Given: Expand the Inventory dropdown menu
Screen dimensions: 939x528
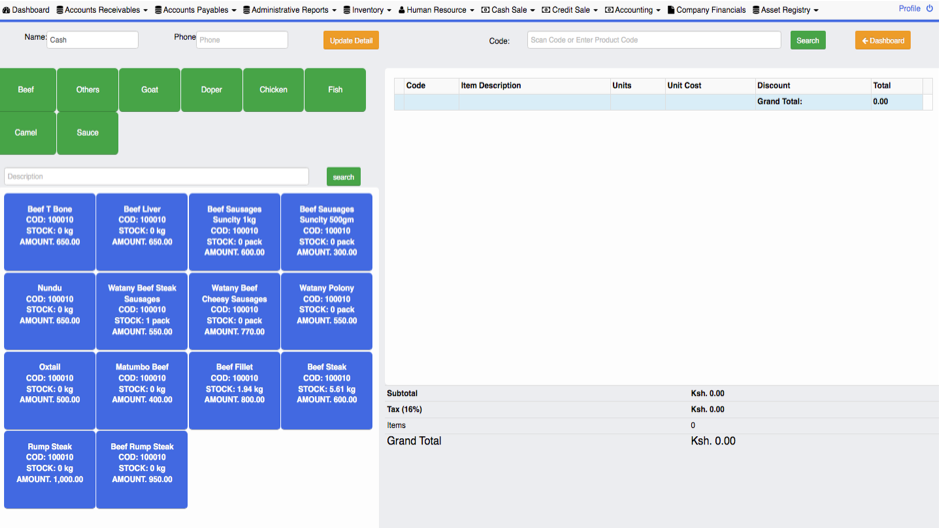Looking at the screenshot, I should click(367, 10).
